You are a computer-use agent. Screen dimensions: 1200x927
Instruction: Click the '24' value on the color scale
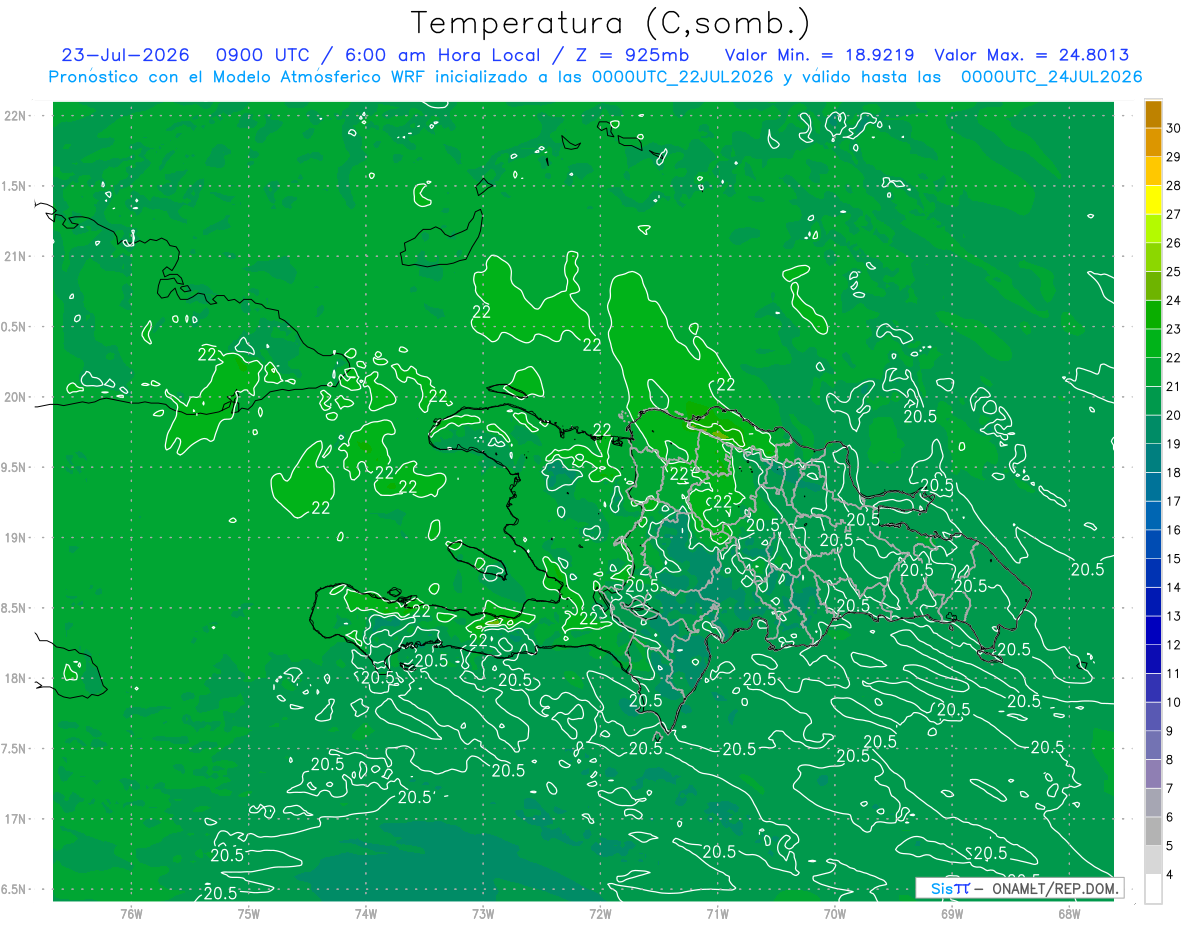(x=1174, y=300)
